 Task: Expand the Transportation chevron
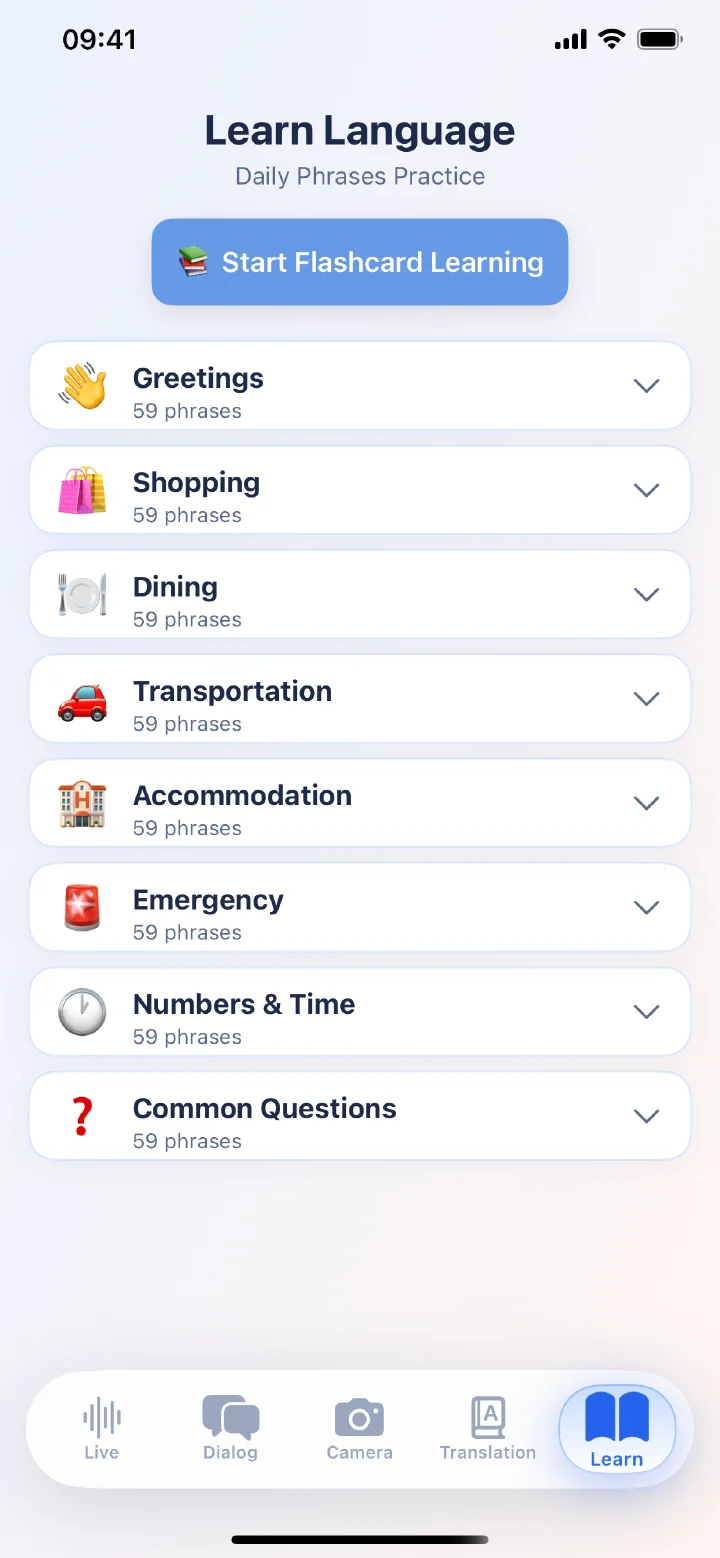(647, 699)
